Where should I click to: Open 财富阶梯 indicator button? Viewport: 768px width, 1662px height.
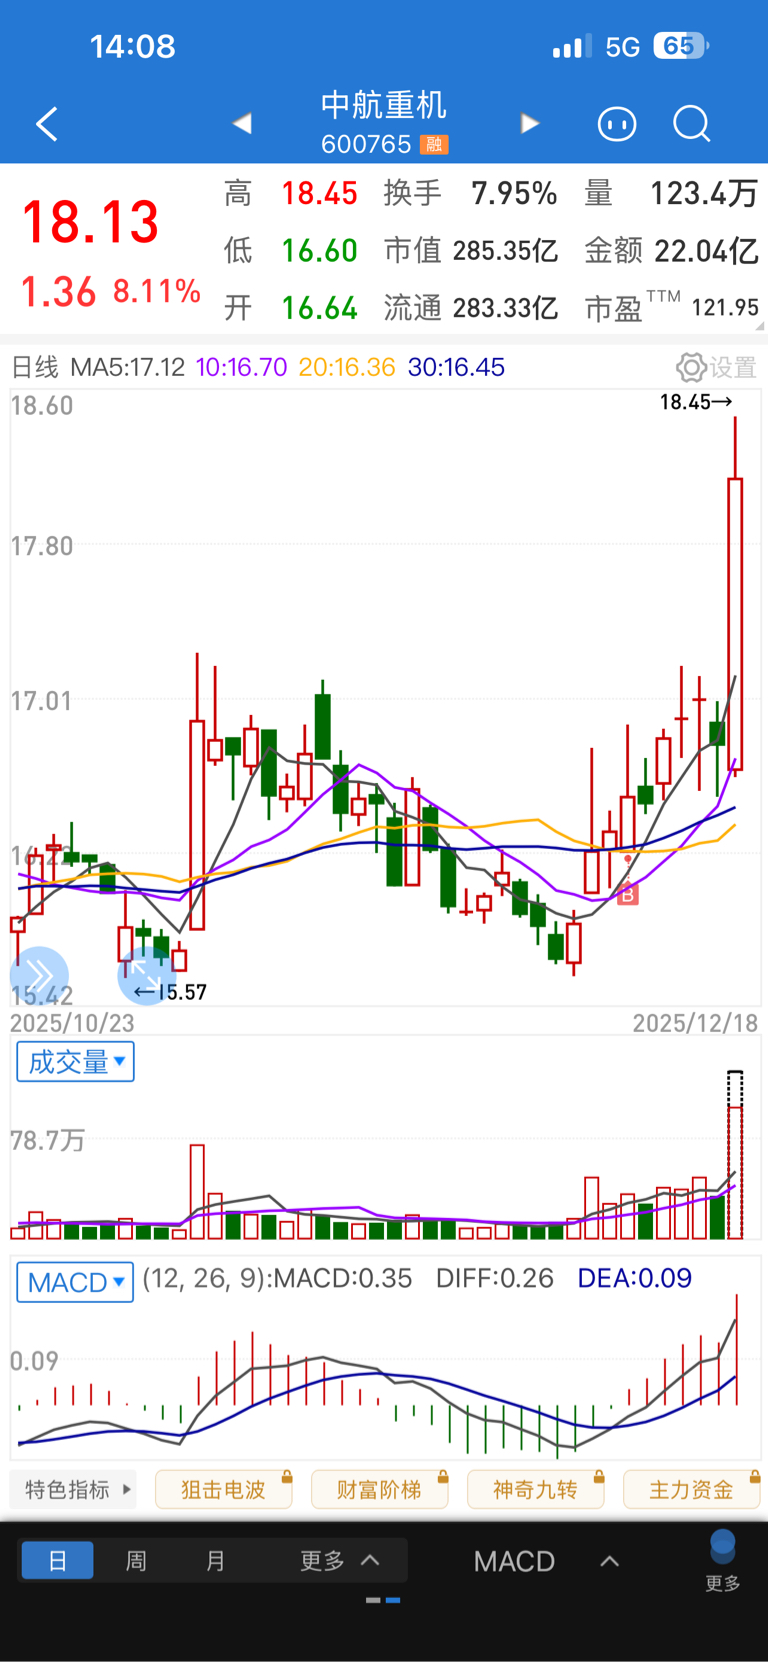tap(379, 1490)
